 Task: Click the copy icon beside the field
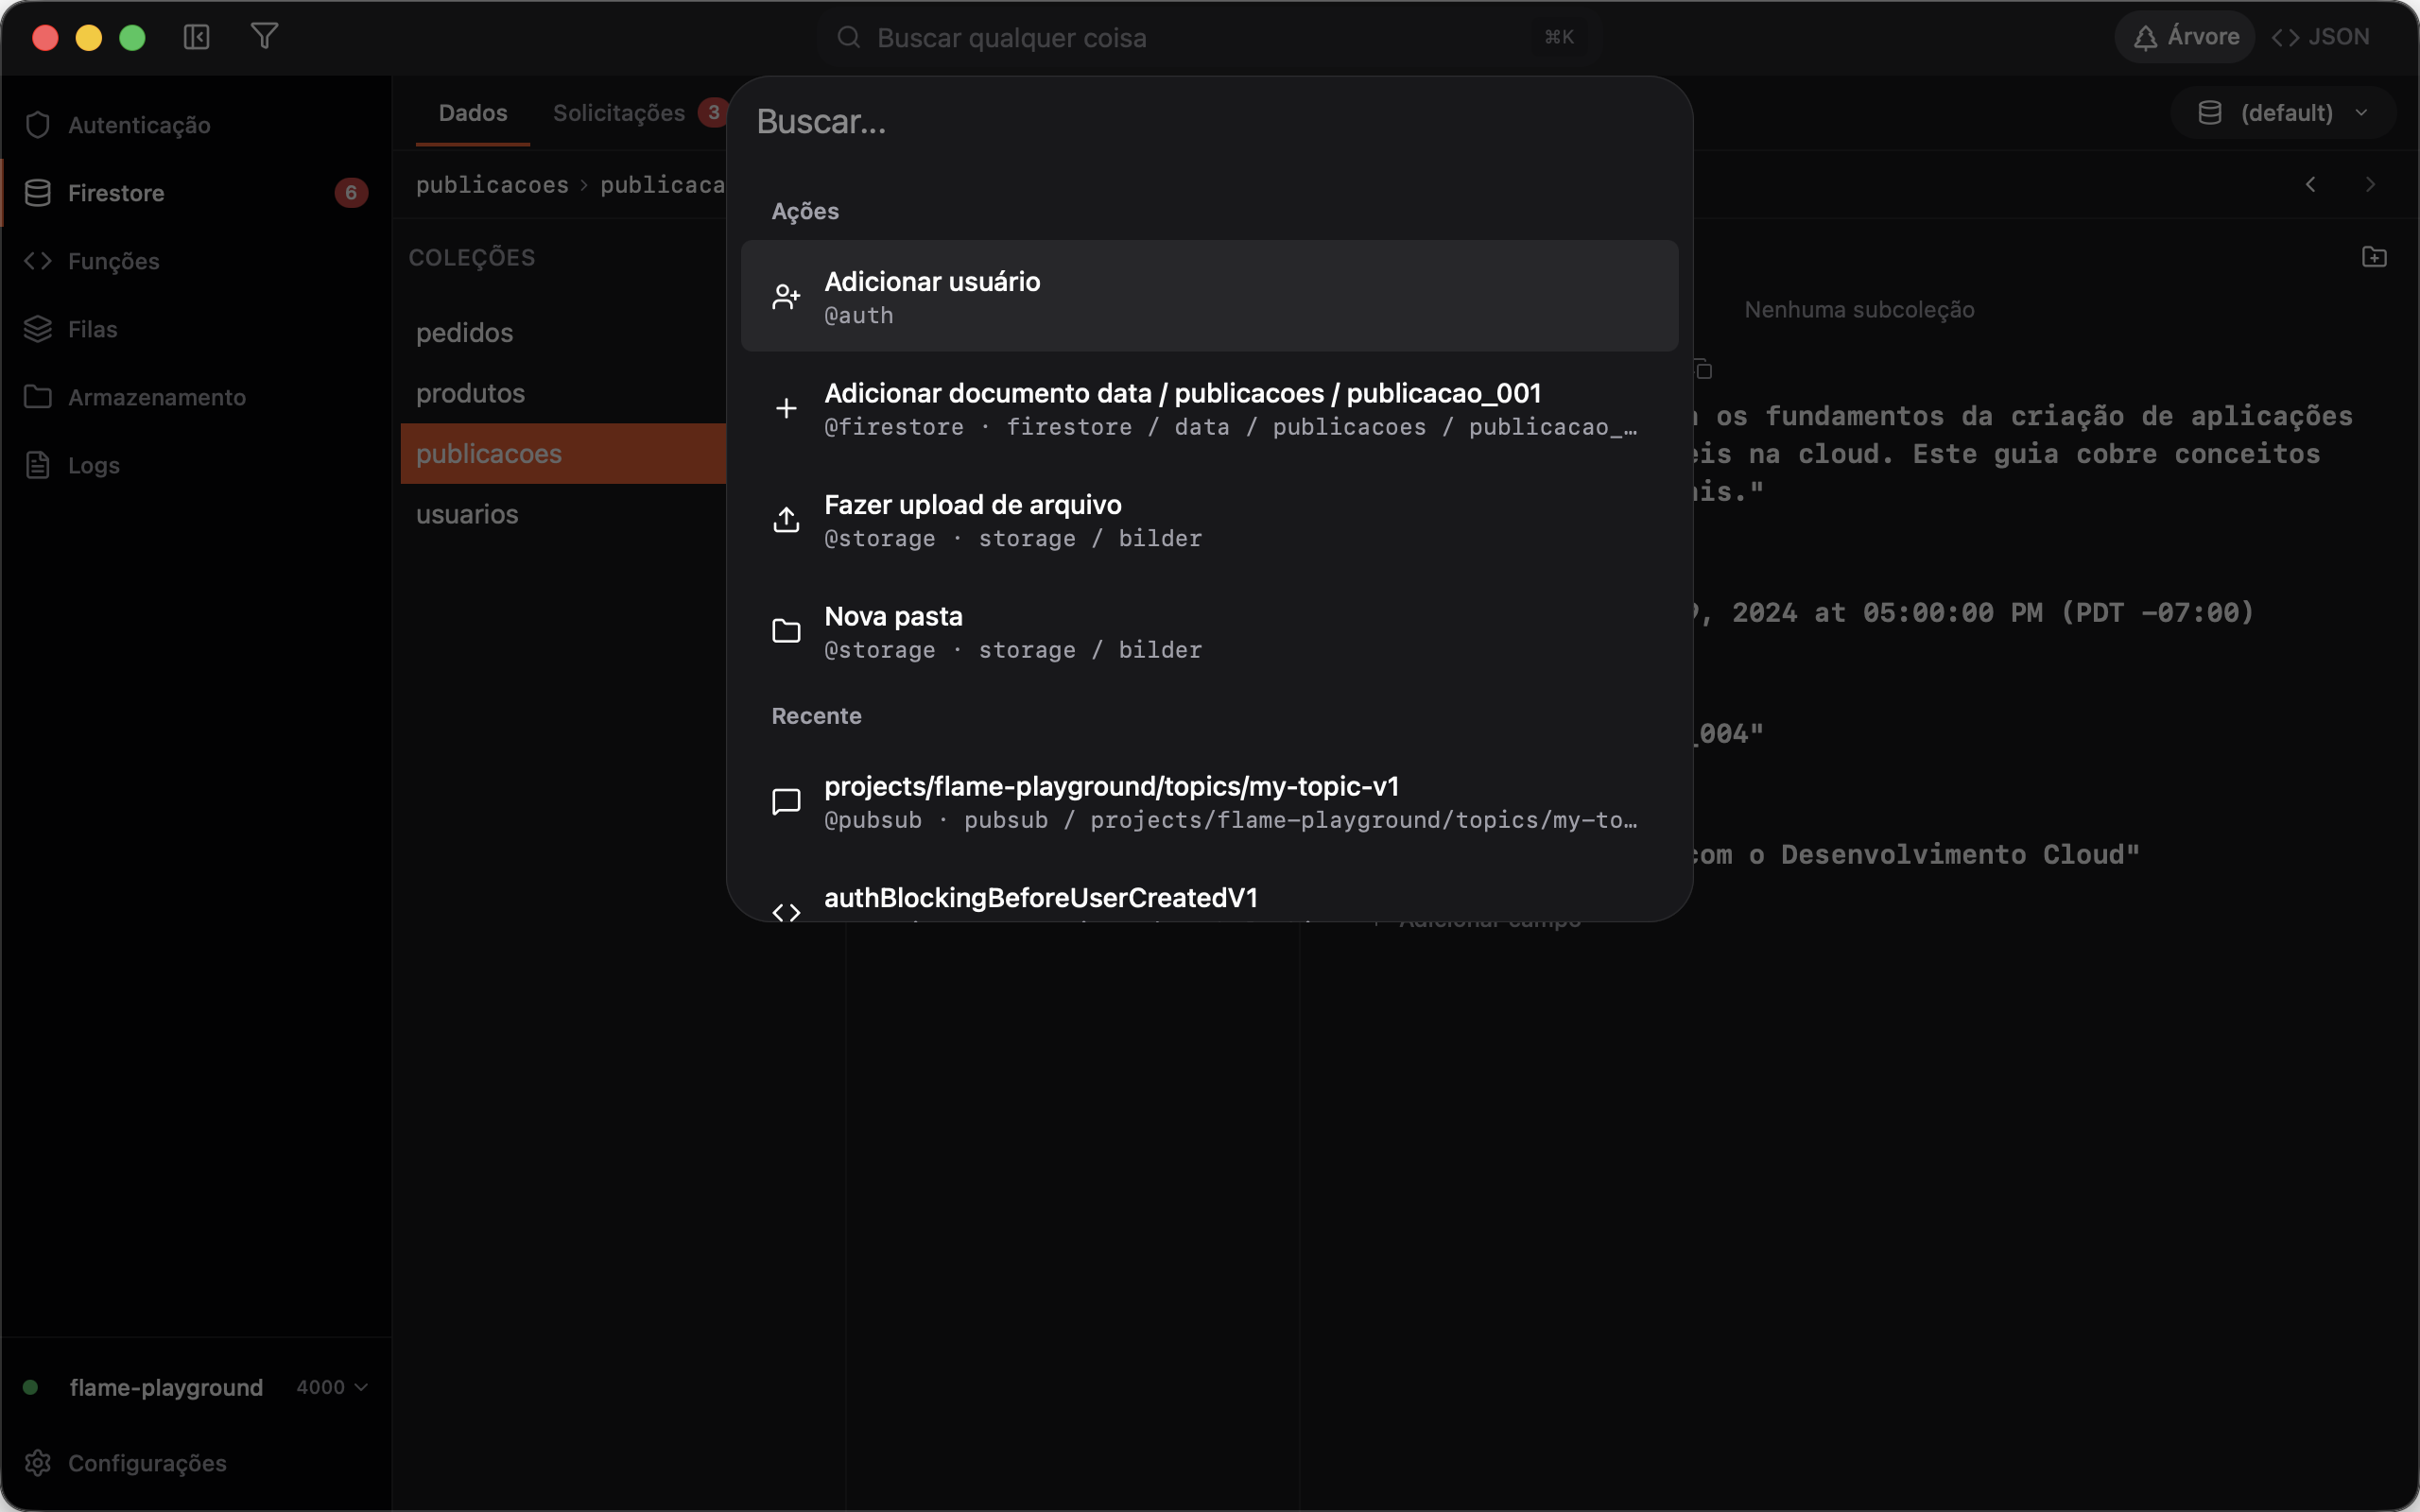point(1703,370)
